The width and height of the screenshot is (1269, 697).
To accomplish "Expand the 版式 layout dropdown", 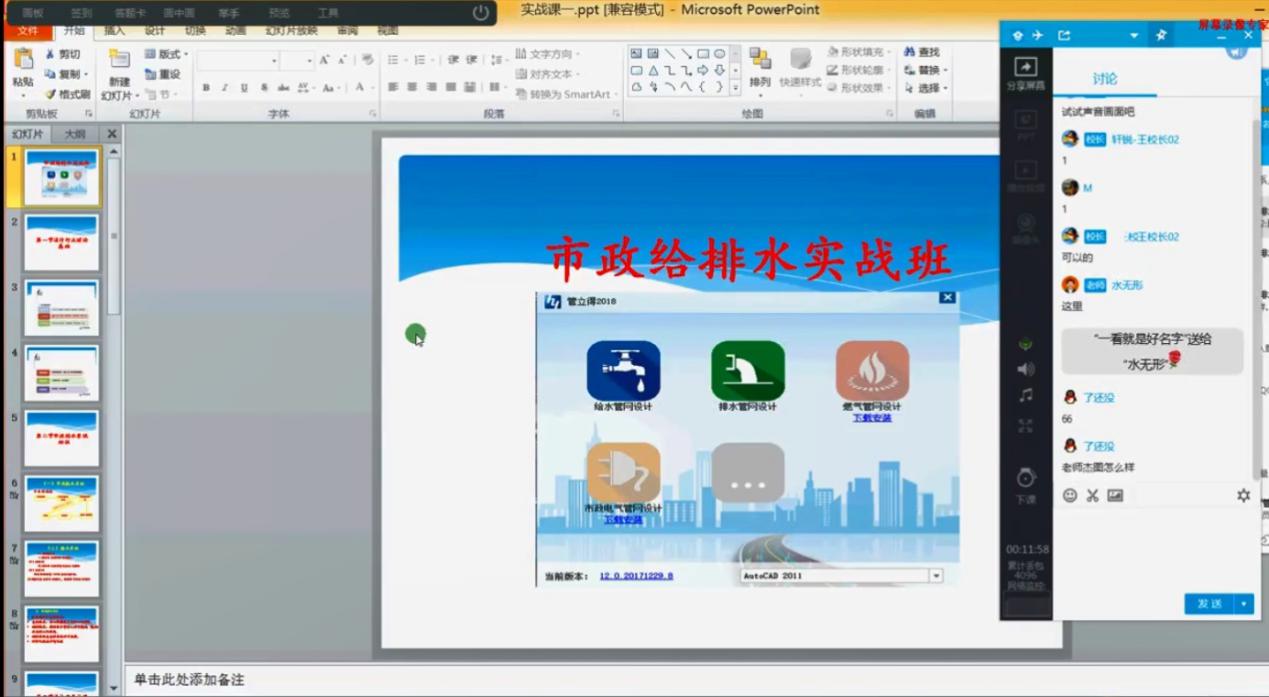I will (x=166, y=54).
